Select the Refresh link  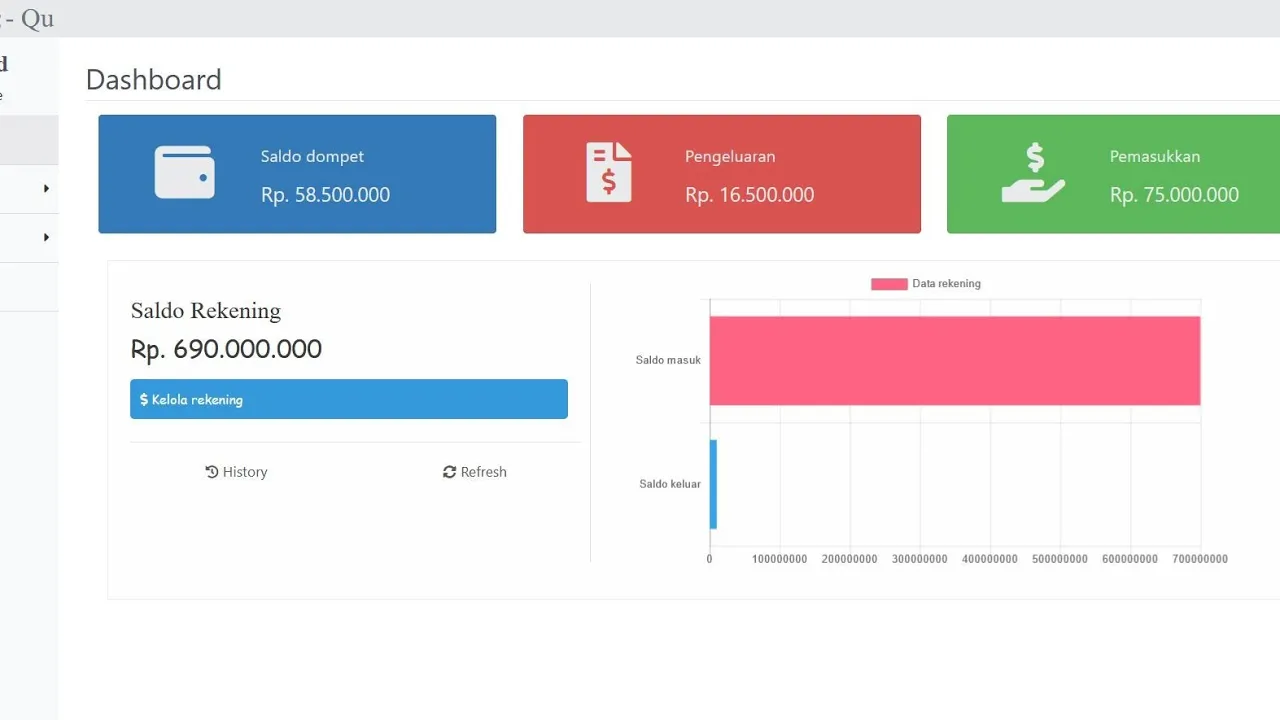475,472
